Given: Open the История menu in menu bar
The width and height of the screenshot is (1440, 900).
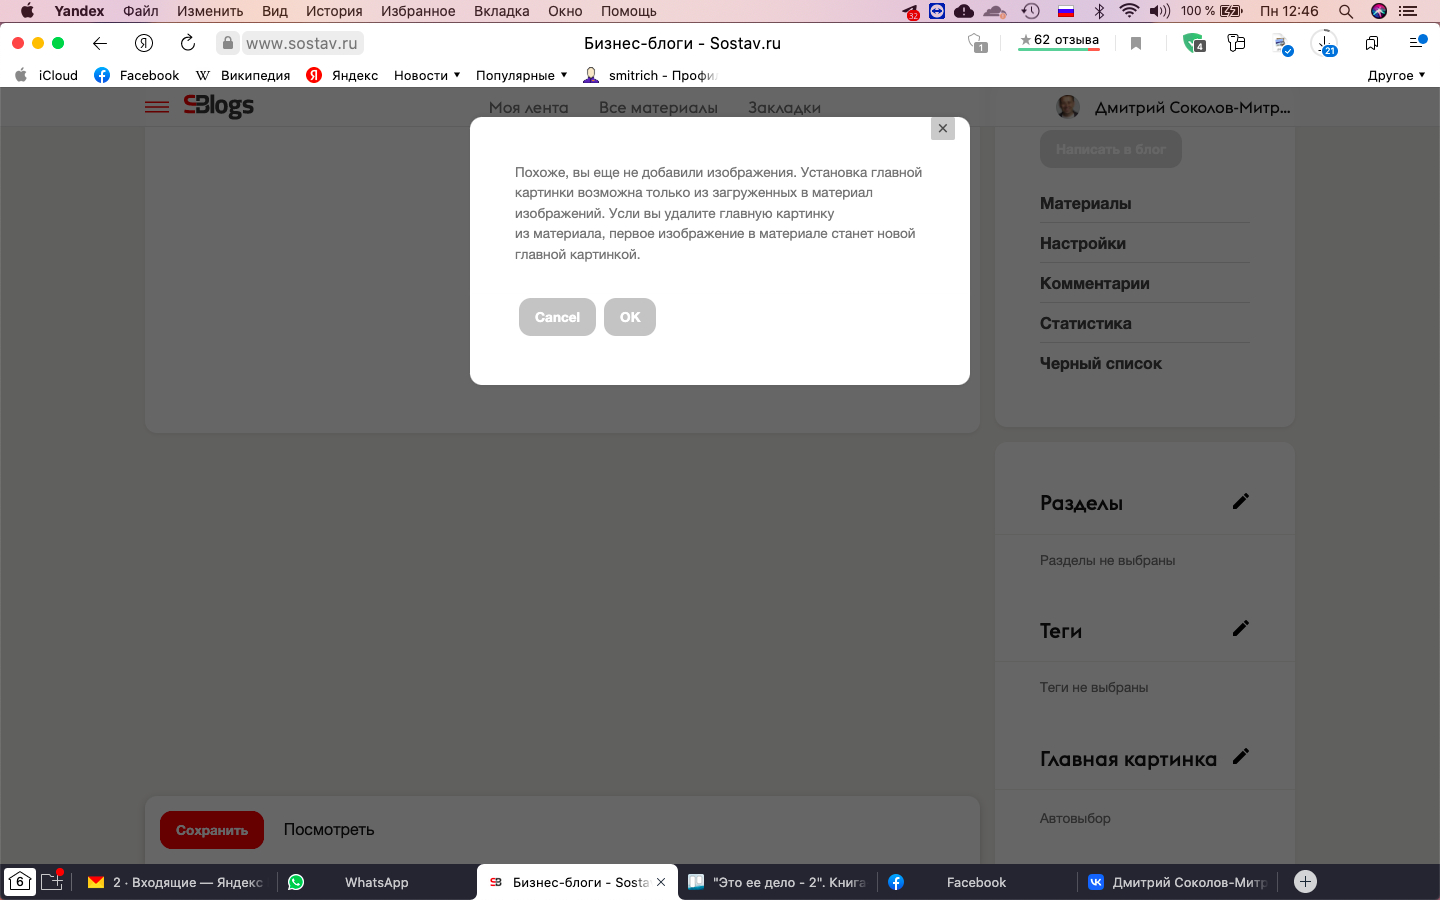Looking at the screenshot, I should click(x=334, y=11).
